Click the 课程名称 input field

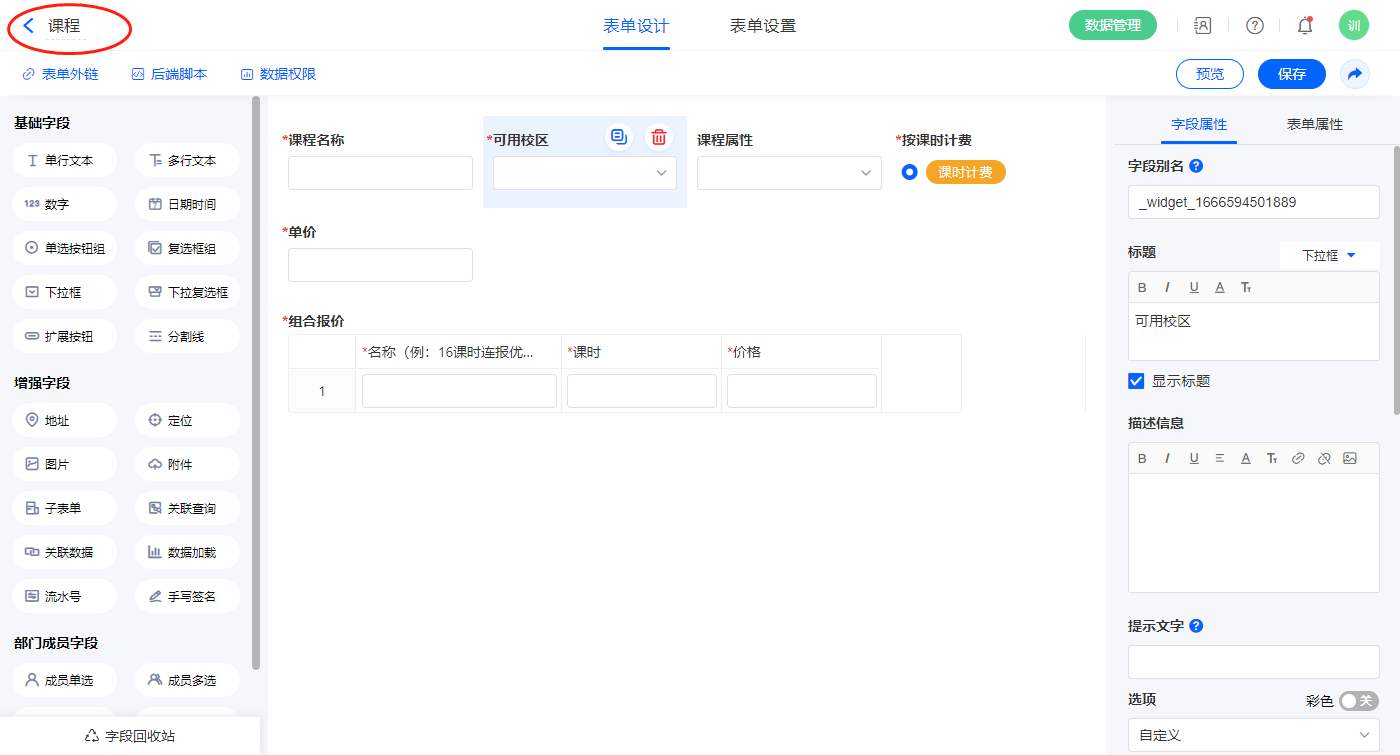[380, 173]
